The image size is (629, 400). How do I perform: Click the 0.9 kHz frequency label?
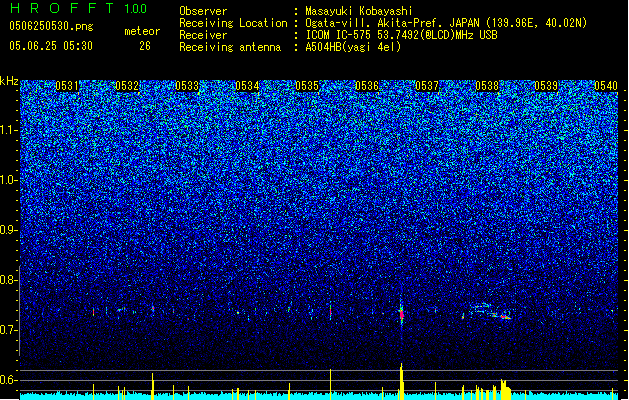click(9, 230)
